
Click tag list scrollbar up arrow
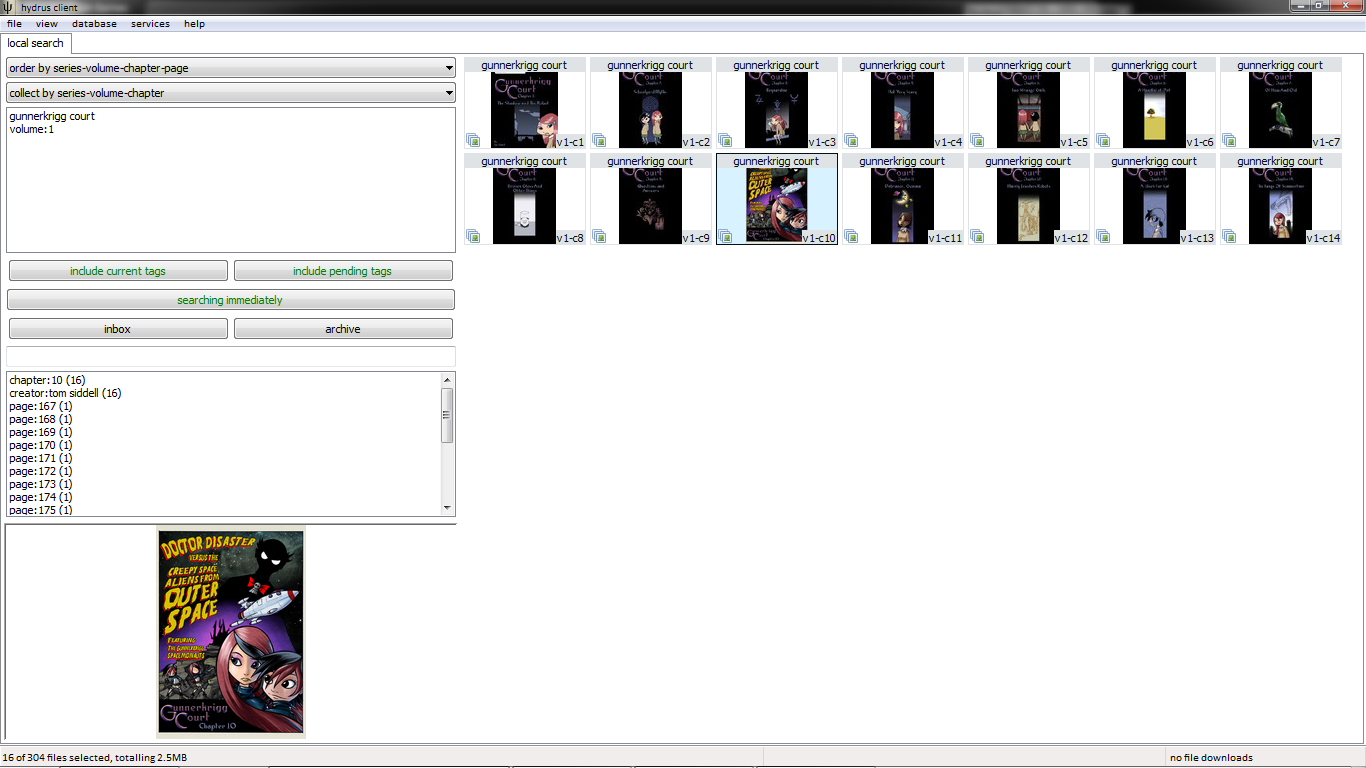coord(448,379)
